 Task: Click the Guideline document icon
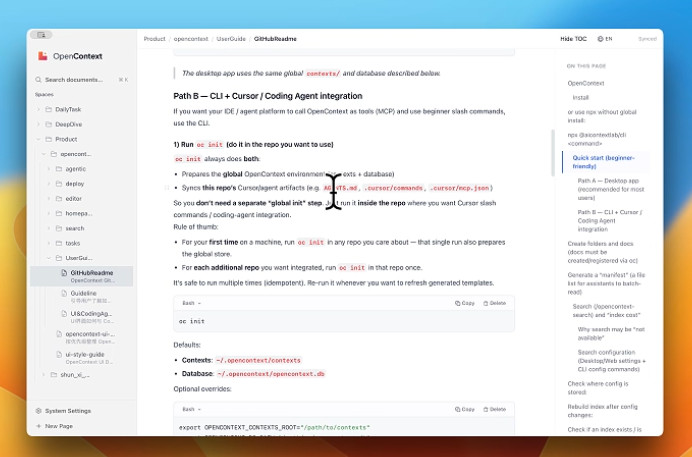pyautogui.click(x=64, y=293)
